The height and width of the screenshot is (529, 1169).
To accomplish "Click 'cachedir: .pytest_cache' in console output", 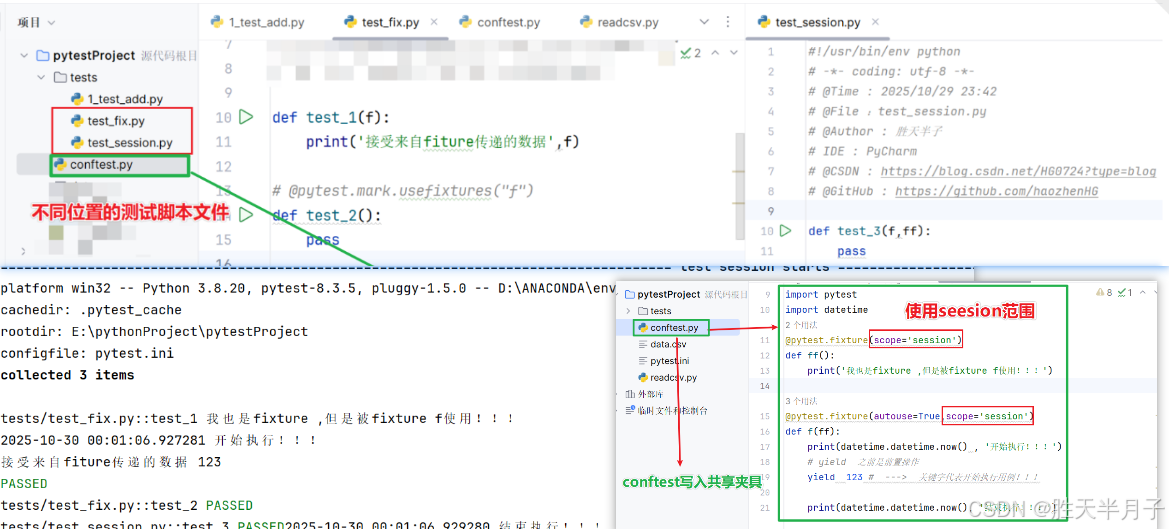I will 91,309.
